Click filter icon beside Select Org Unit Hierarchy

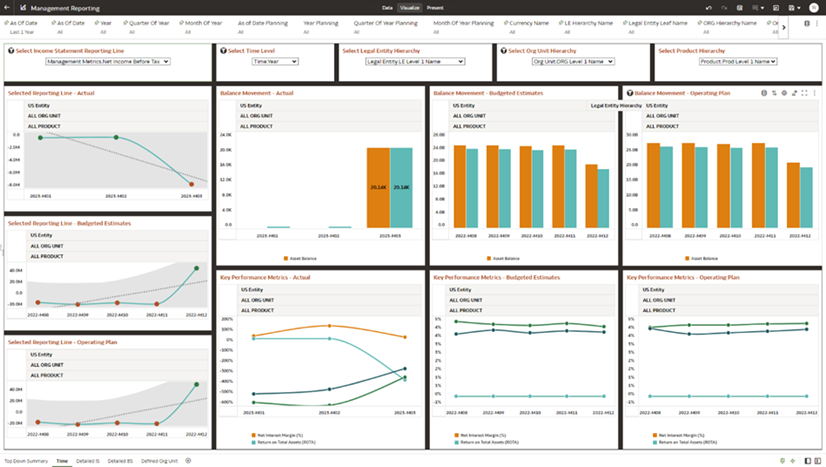point(504,51)
